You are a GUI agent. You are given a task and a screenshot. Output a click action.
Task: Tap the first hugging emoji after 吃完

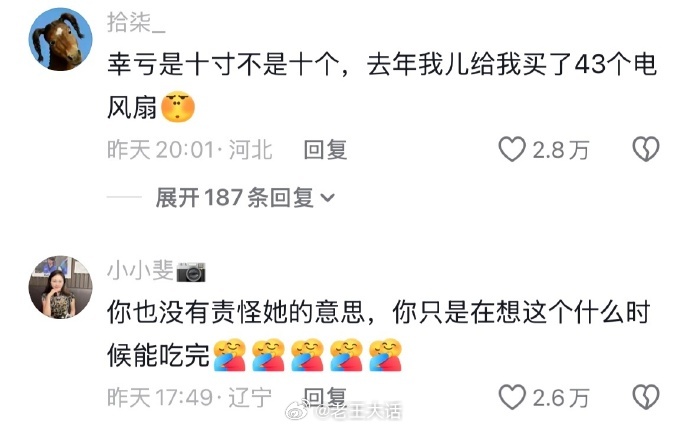pos(229,355)
